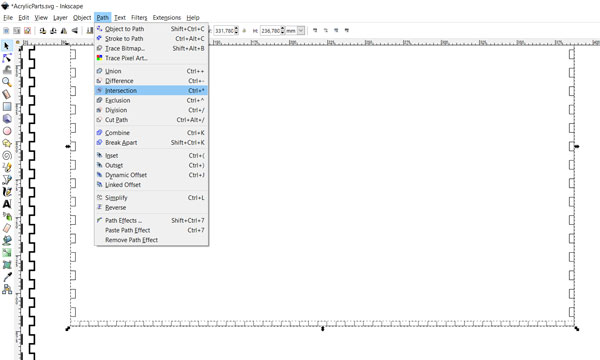Choose Trace Pixel Art entry
The width and height of the screenshot is (600, 360).
(x=151, y=58)
